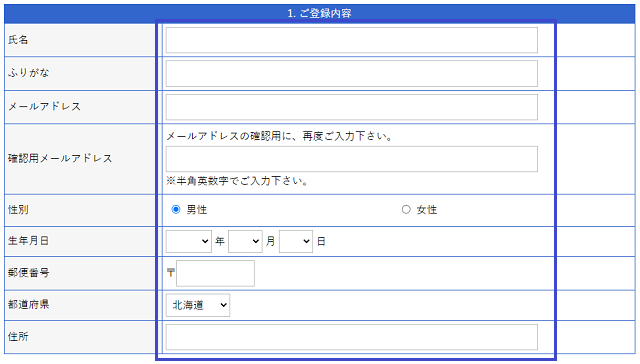Click the header '1. ご登録内容'
This screenshot has width=640, height=364.
[319, 13]
